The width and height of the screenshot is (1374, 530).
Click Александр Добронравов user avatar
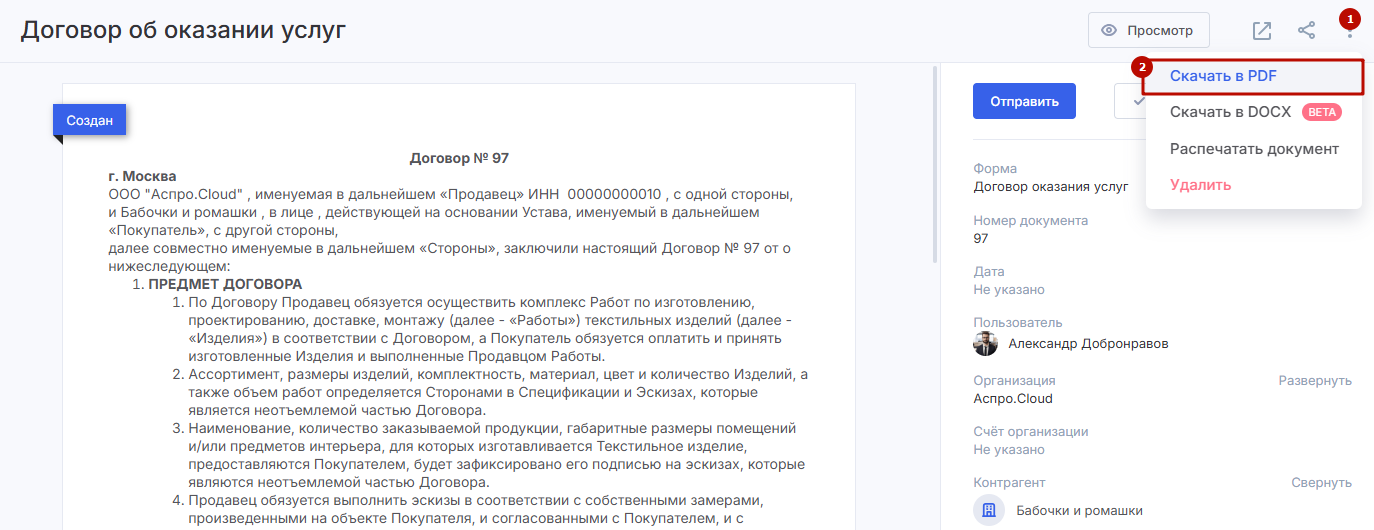pyautogui.click(x=985, y=343)
